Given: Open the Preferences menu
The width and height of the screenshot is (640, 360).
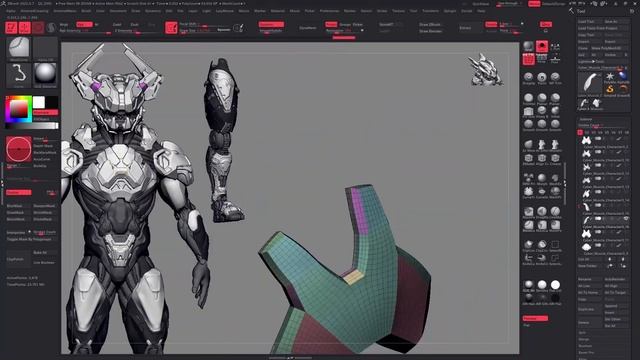Looking at the screenshot, I should click(x=329, y=11).
